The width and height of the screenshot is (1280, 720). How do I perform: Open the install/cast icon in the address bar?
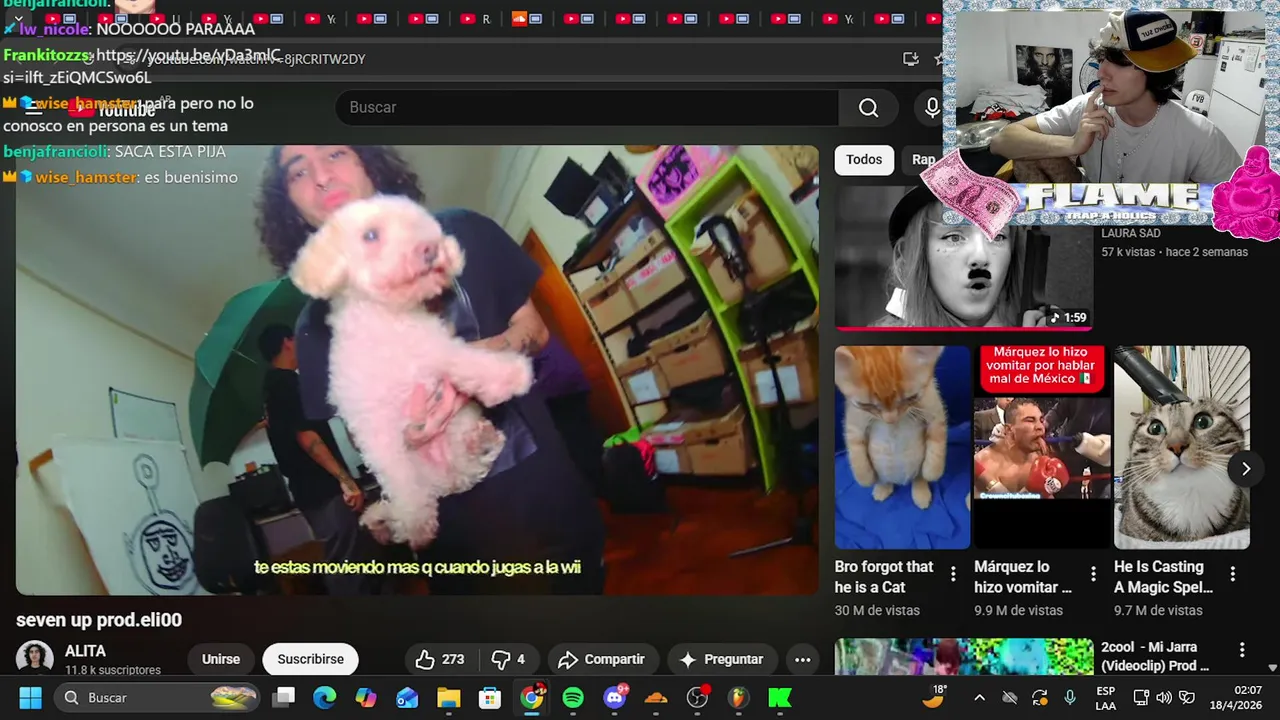910,59
